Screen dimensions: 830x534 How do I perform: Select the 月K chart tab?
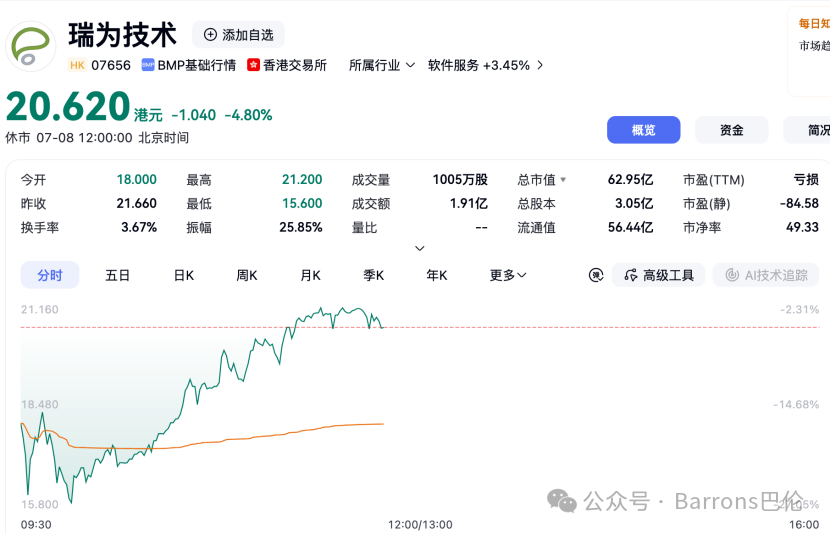pyautogui.click(x=310, y=275)
